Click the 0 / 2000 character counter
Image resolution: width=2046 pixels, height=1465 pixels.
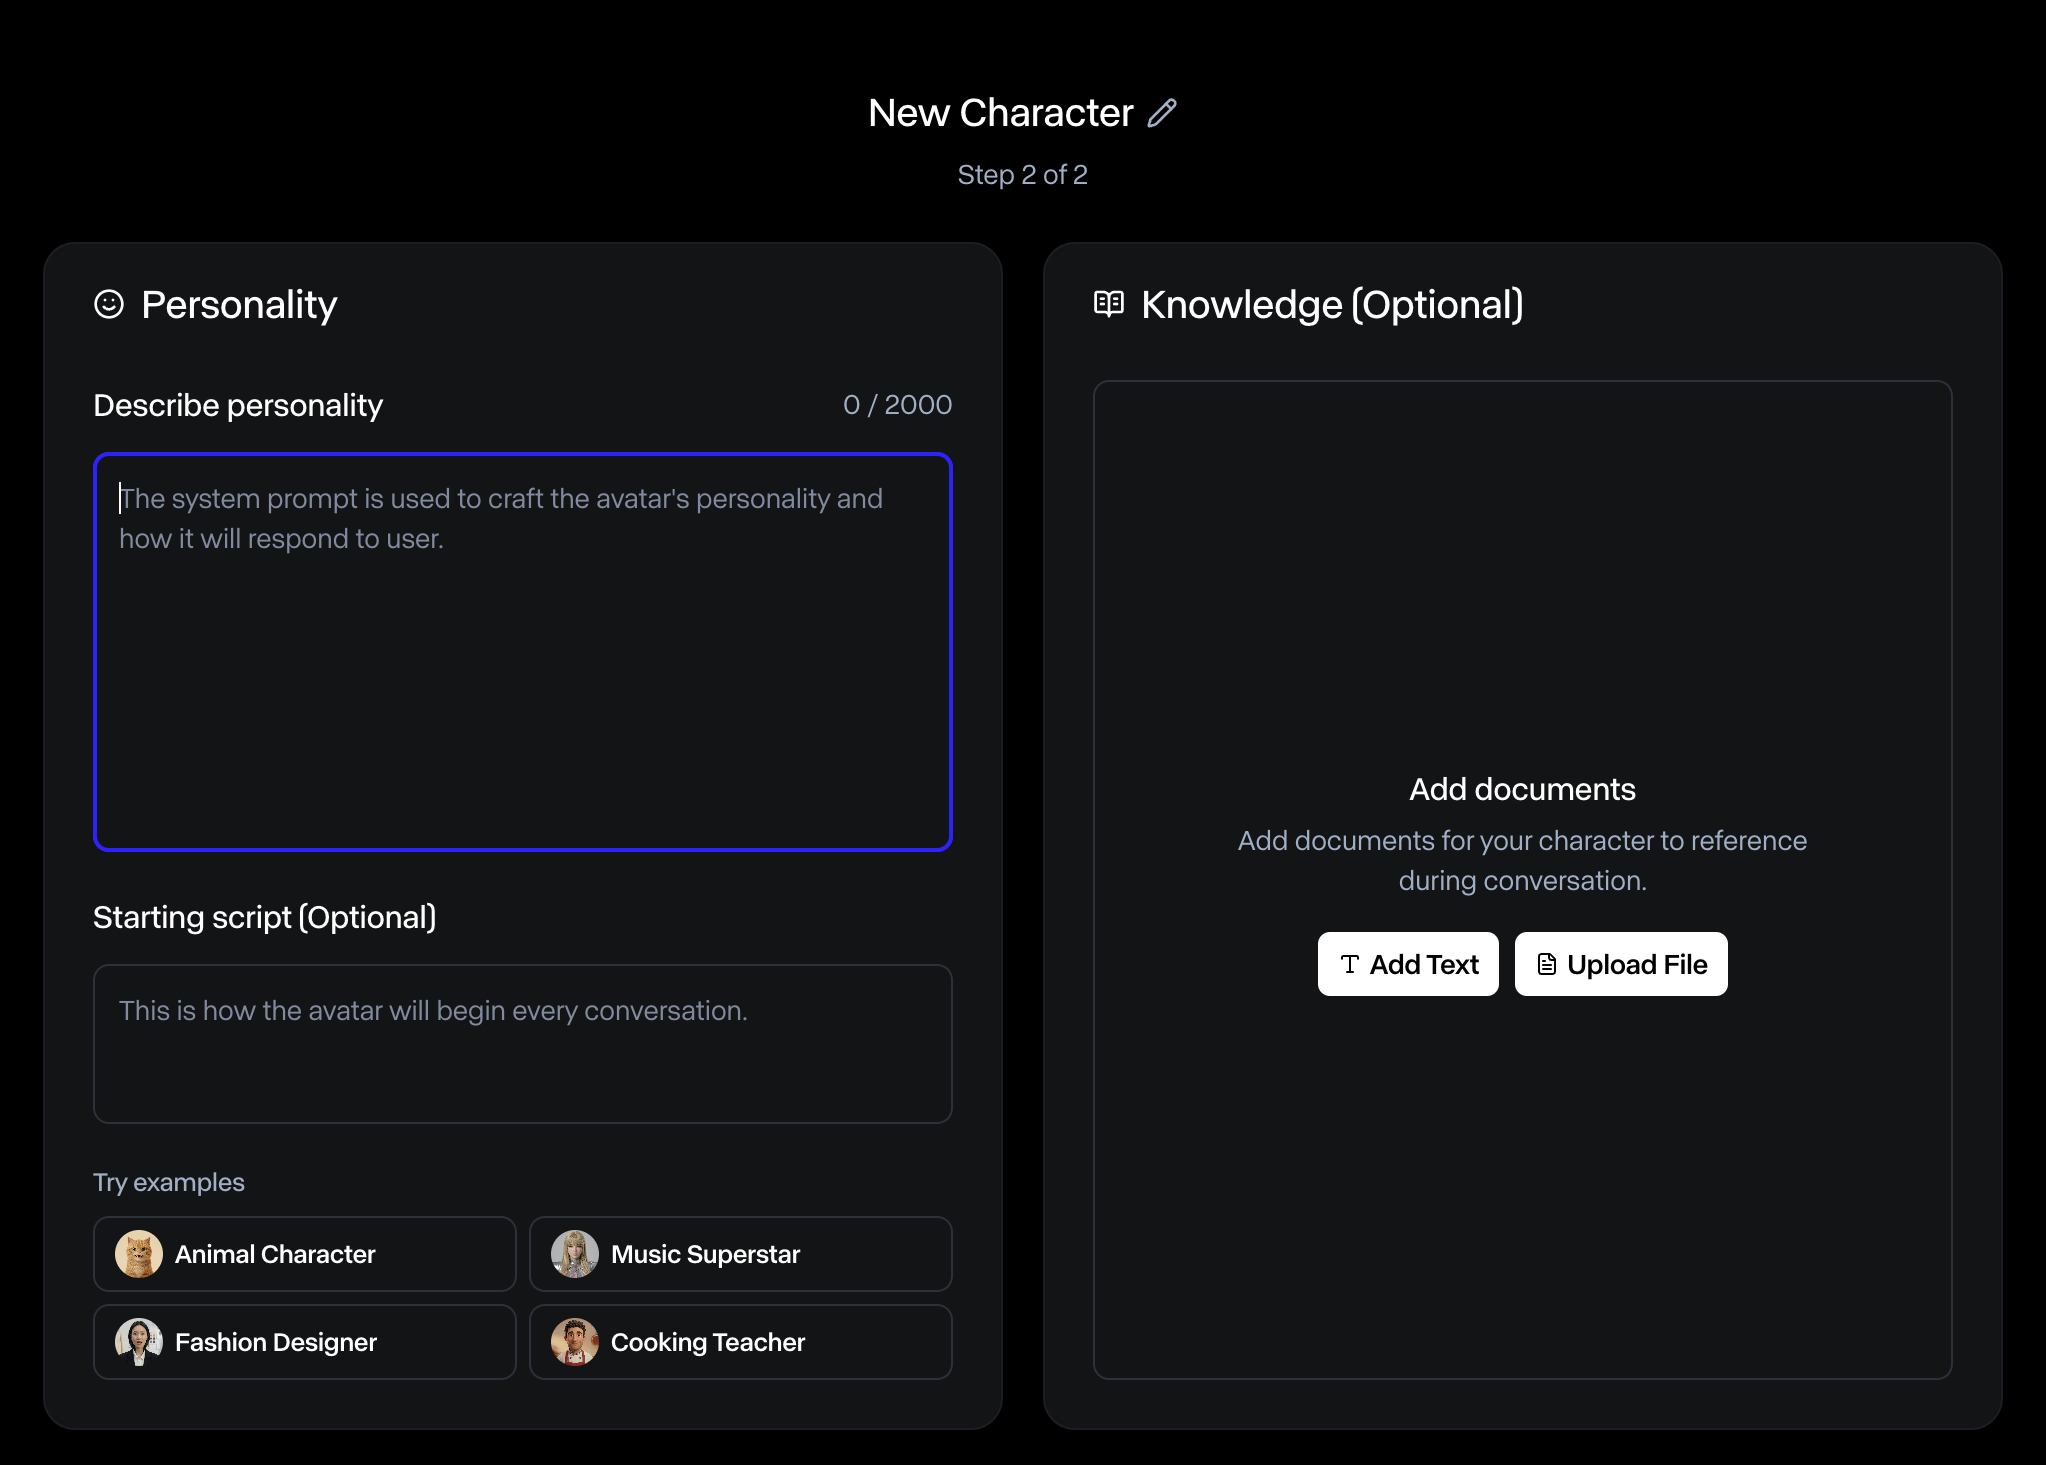pos(897,405)
